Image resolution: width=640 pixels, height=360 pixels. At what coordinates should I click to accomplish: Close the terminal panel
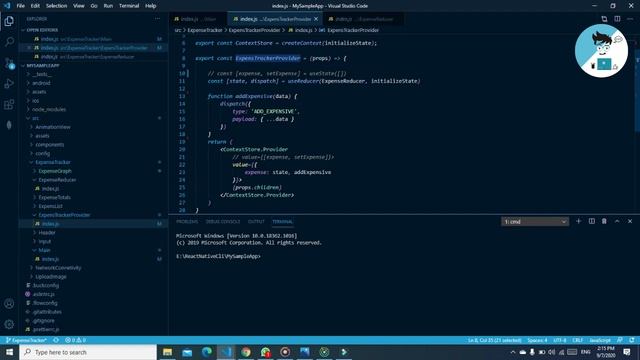click(x=630, y=221)
